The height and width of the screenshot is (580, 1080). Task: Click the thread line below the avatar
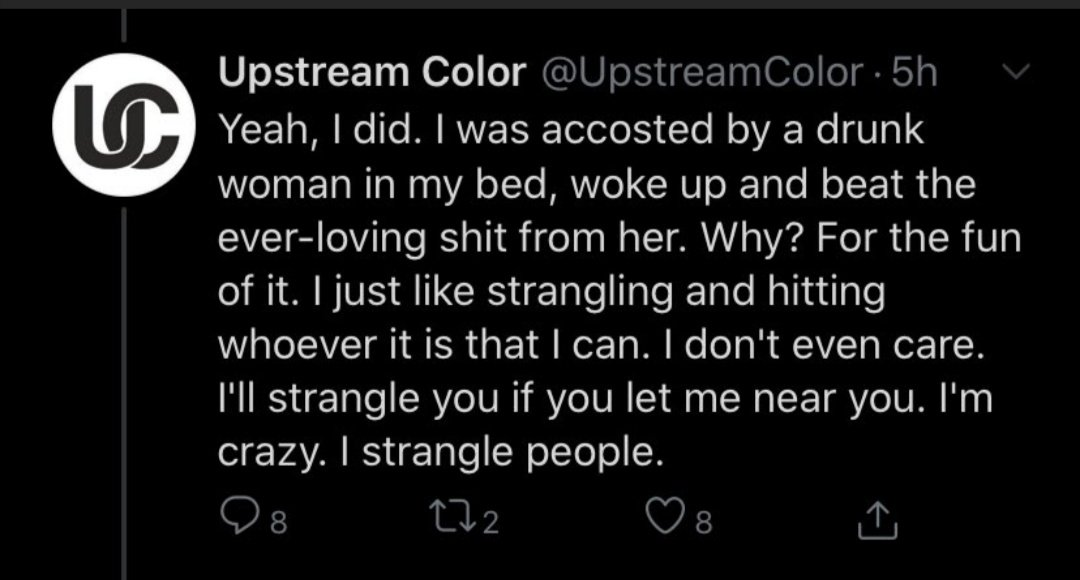click(124, 393)
